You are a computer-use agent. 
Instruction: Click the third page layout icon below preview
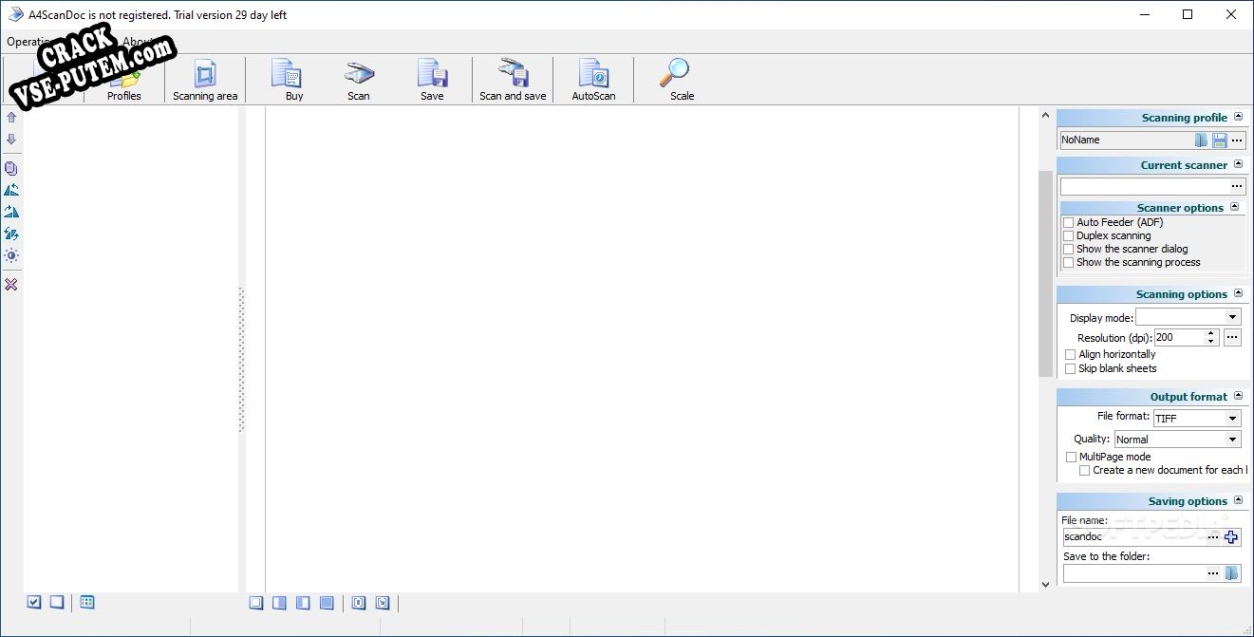click(303, 603)
